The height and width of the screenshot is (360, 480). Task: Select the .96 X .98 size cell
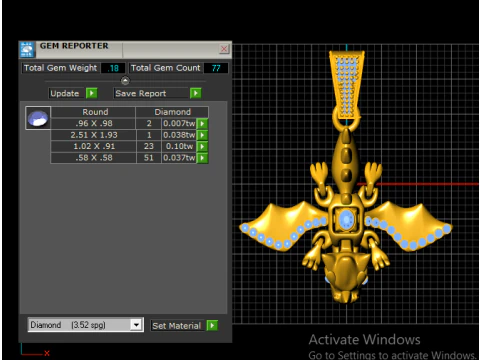coord(94,123)
